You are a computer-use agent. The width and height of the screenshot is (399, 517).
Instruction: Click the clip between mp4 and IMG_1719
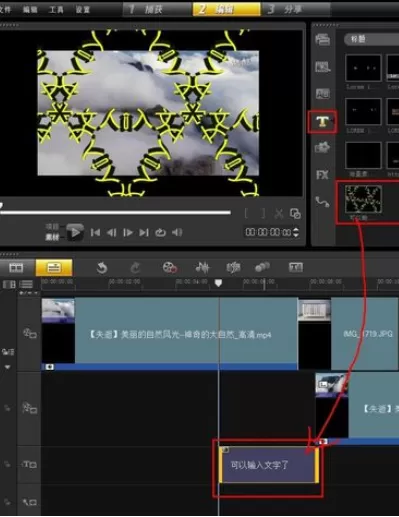(x=314, y=334)
